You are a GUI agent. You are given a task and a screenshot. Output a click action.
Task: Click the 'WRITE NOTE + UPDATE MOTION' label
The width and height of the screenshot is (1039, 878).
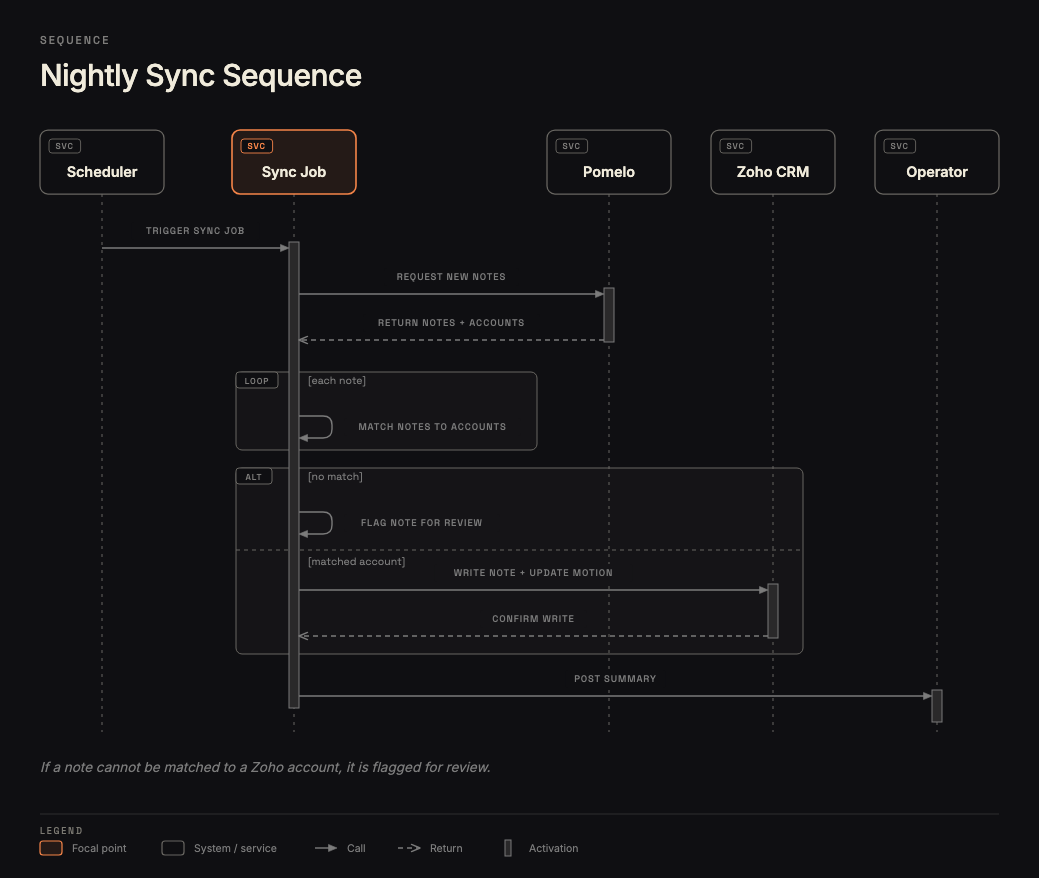(533, 573)
